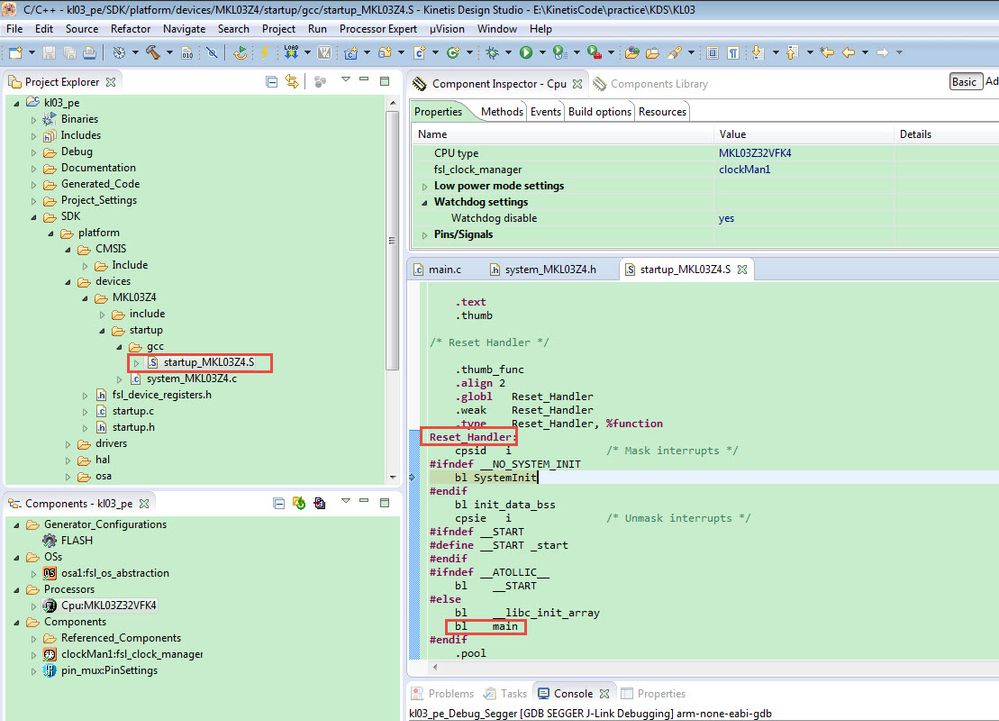Click the New wizard toolbar icon
This screenshot has width=999, height=721.
tap(15, 53)
